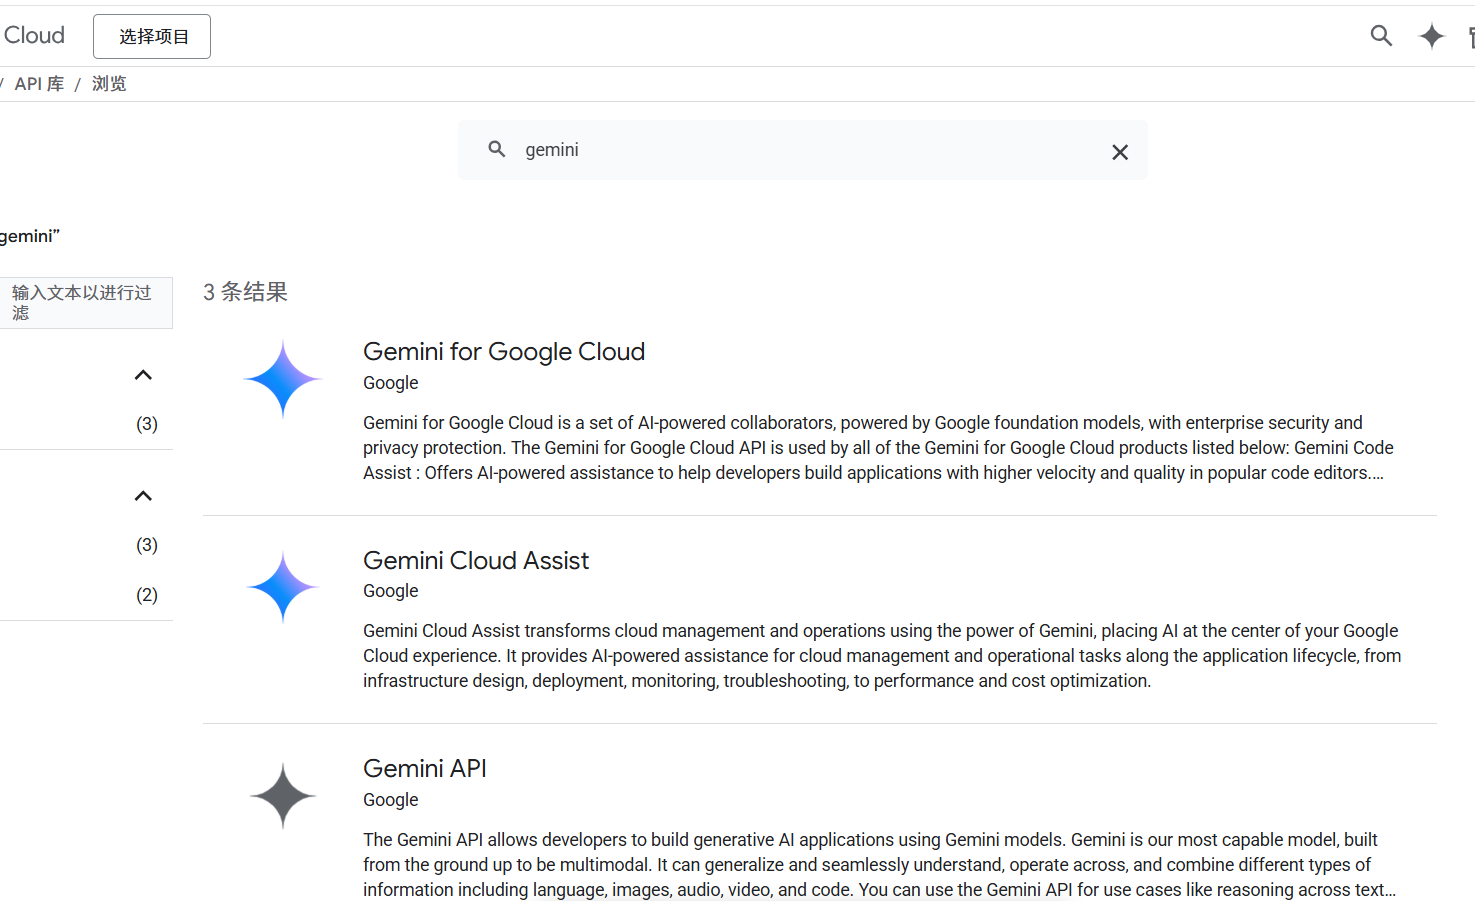Click Gemini for Google Cloud sparkle logo
The image size is (1475, 901).
click(283, 379)
